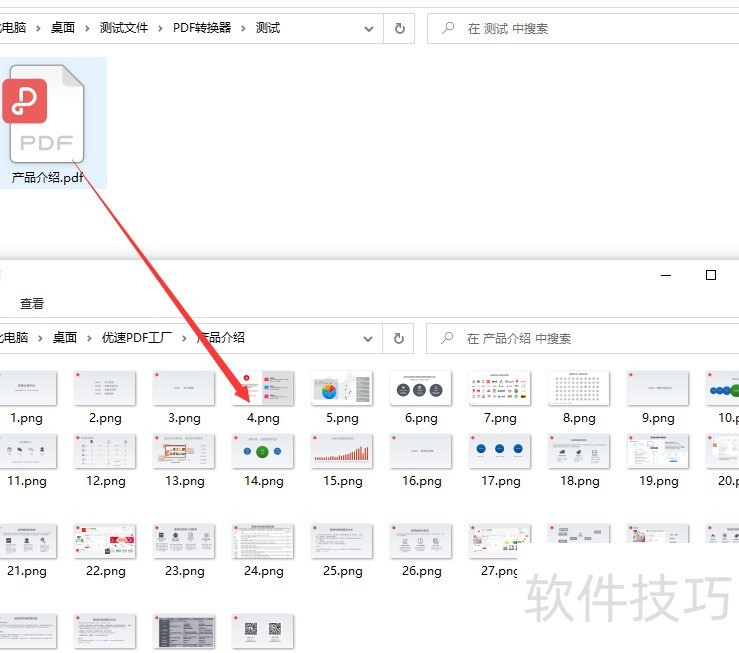Open address history dropdown in 产品介绍 window

368,338
